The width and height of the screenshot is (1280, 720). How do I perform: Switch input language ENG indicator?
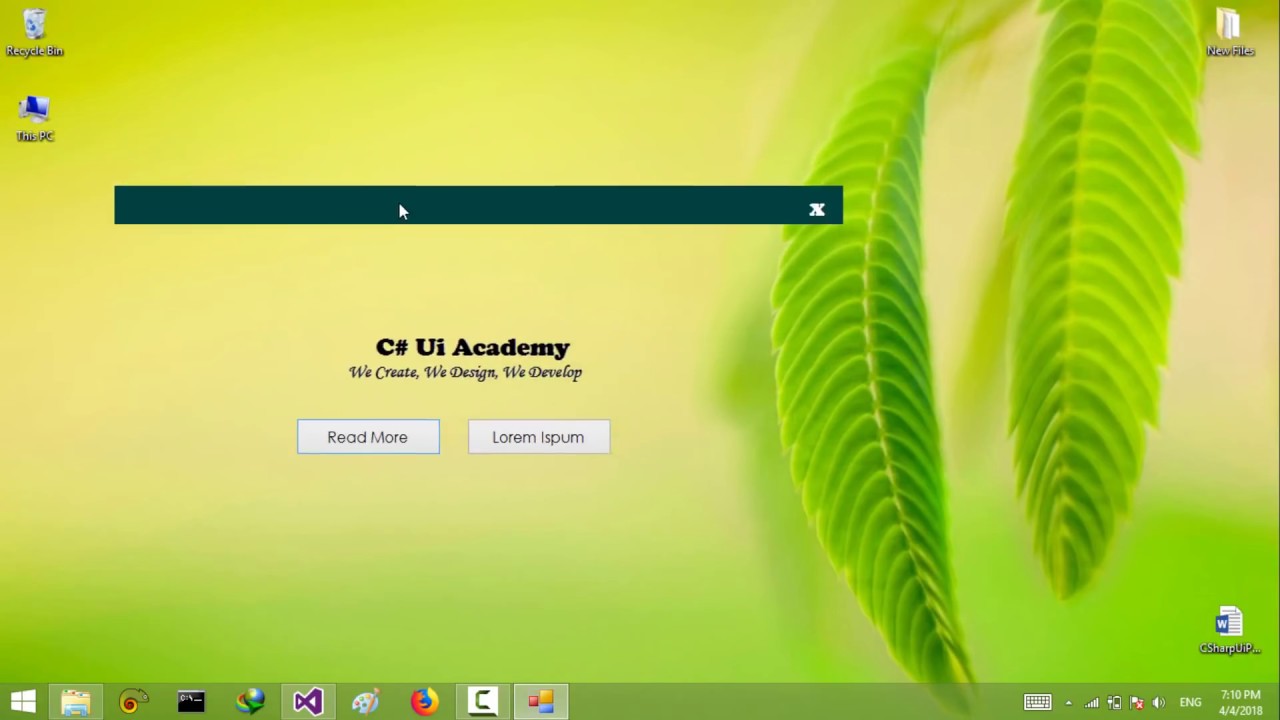pyautogui.click(x=1191, y=703)
